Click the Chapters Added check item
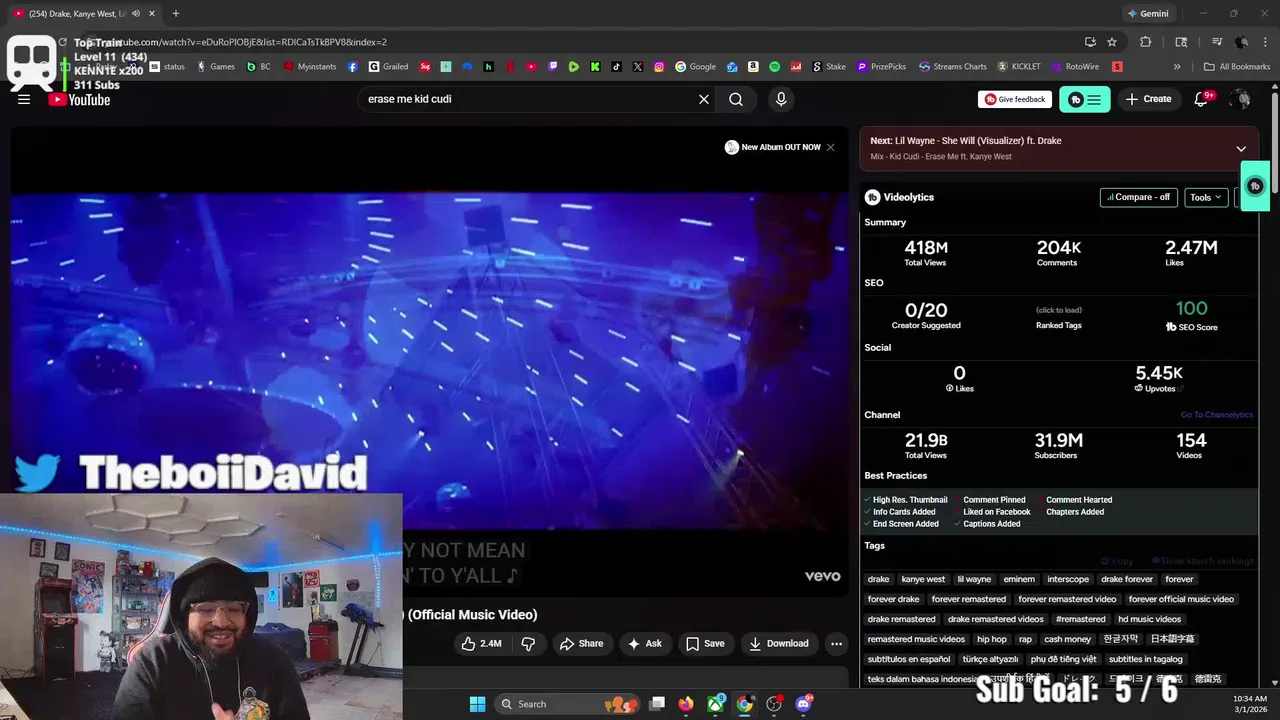This screenshot has width=1280, height=720. [x=1070, y=512]
